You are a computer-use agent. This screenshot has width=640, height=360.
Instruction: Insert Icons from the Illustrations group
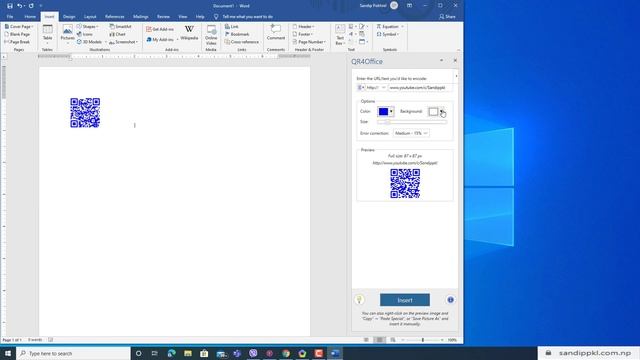[85, 34]
